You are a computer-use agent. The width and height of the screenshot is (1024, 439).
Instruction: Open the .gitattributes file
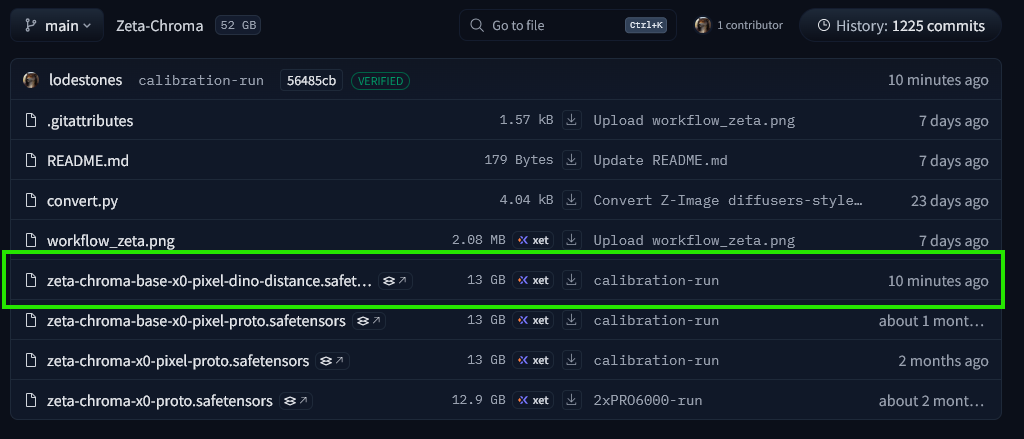coord(90,121)
